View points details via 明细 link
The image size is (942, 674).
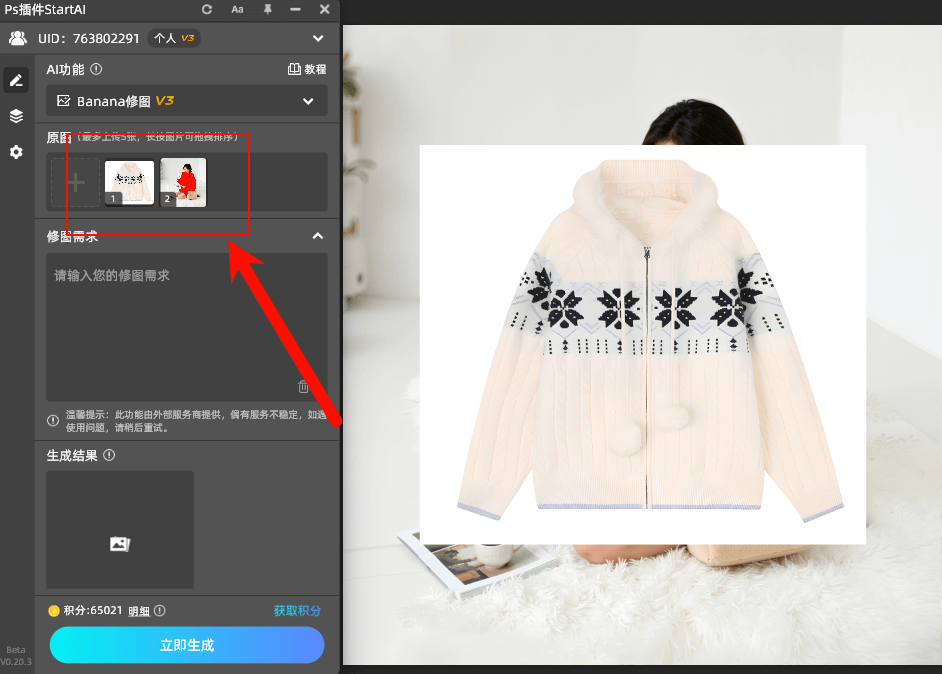click(139, 610)
